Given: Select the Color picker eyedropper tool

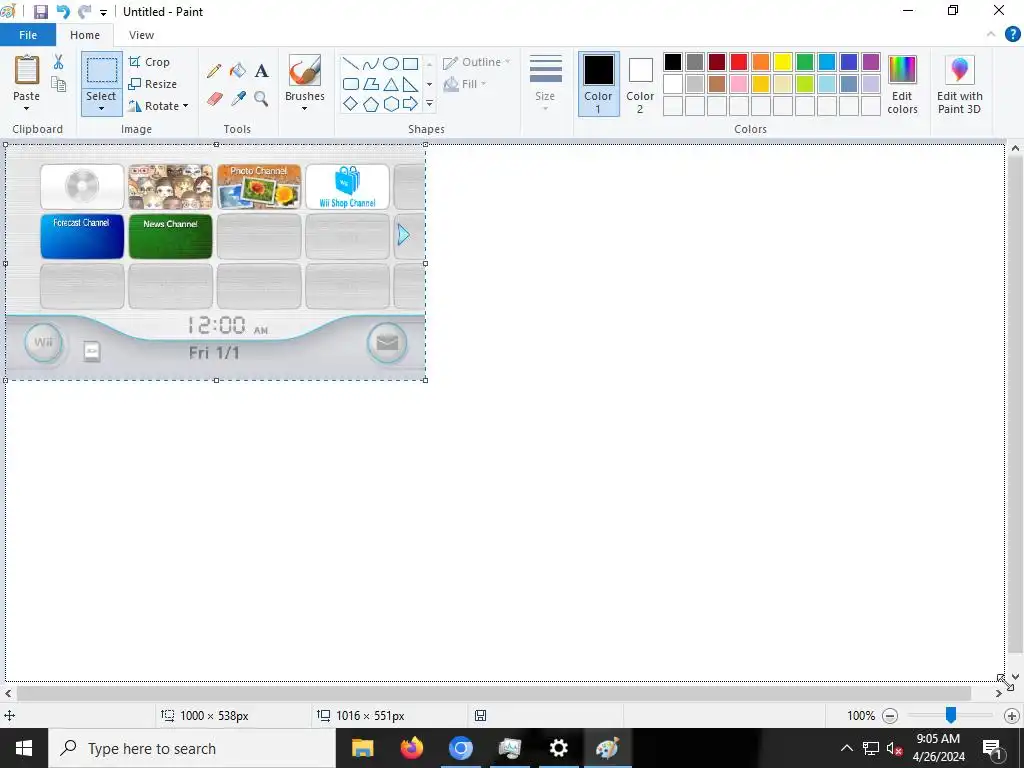Looking at the screenshot, I should pyautogui.click(x=238, y=99).
